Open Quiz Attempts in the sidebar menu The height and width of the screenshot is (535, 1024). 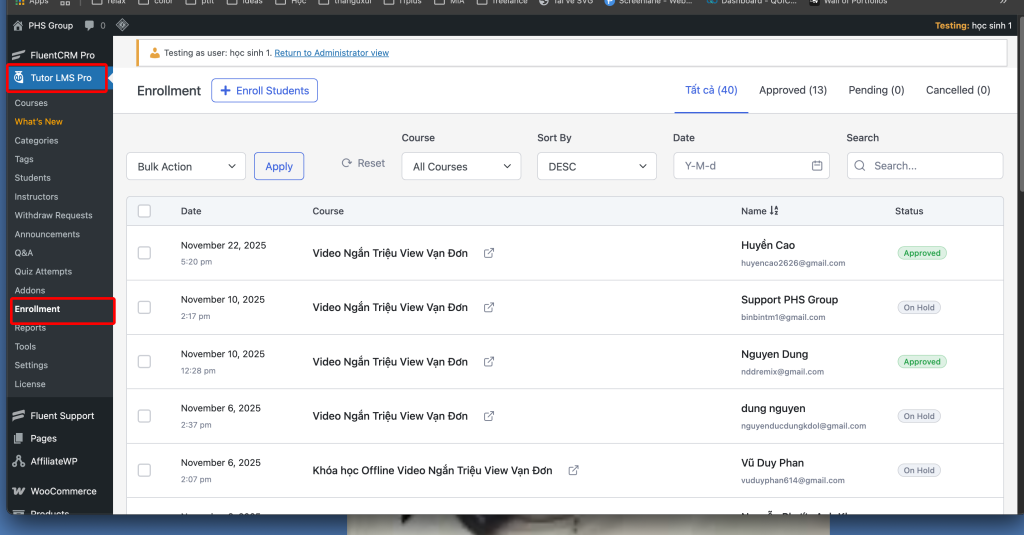tap(43, 272)
